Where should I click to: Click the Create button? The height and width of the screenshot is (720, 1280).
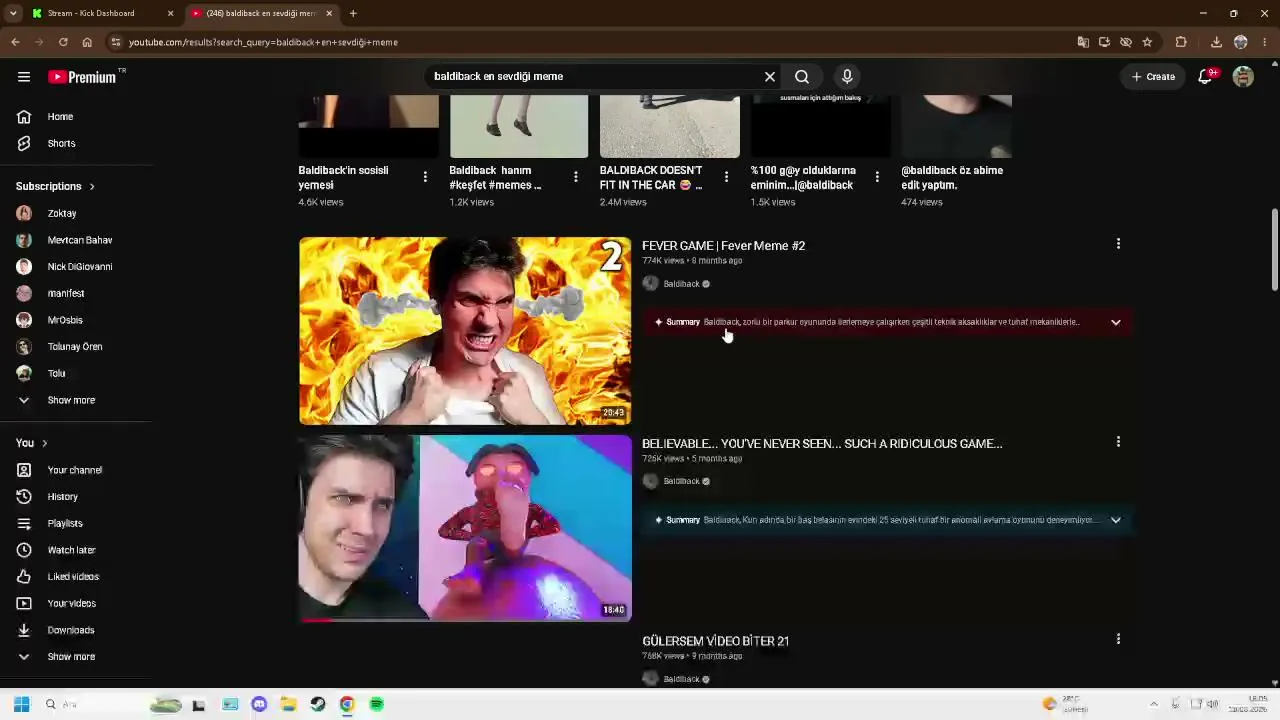click(x=1154, y=77)
